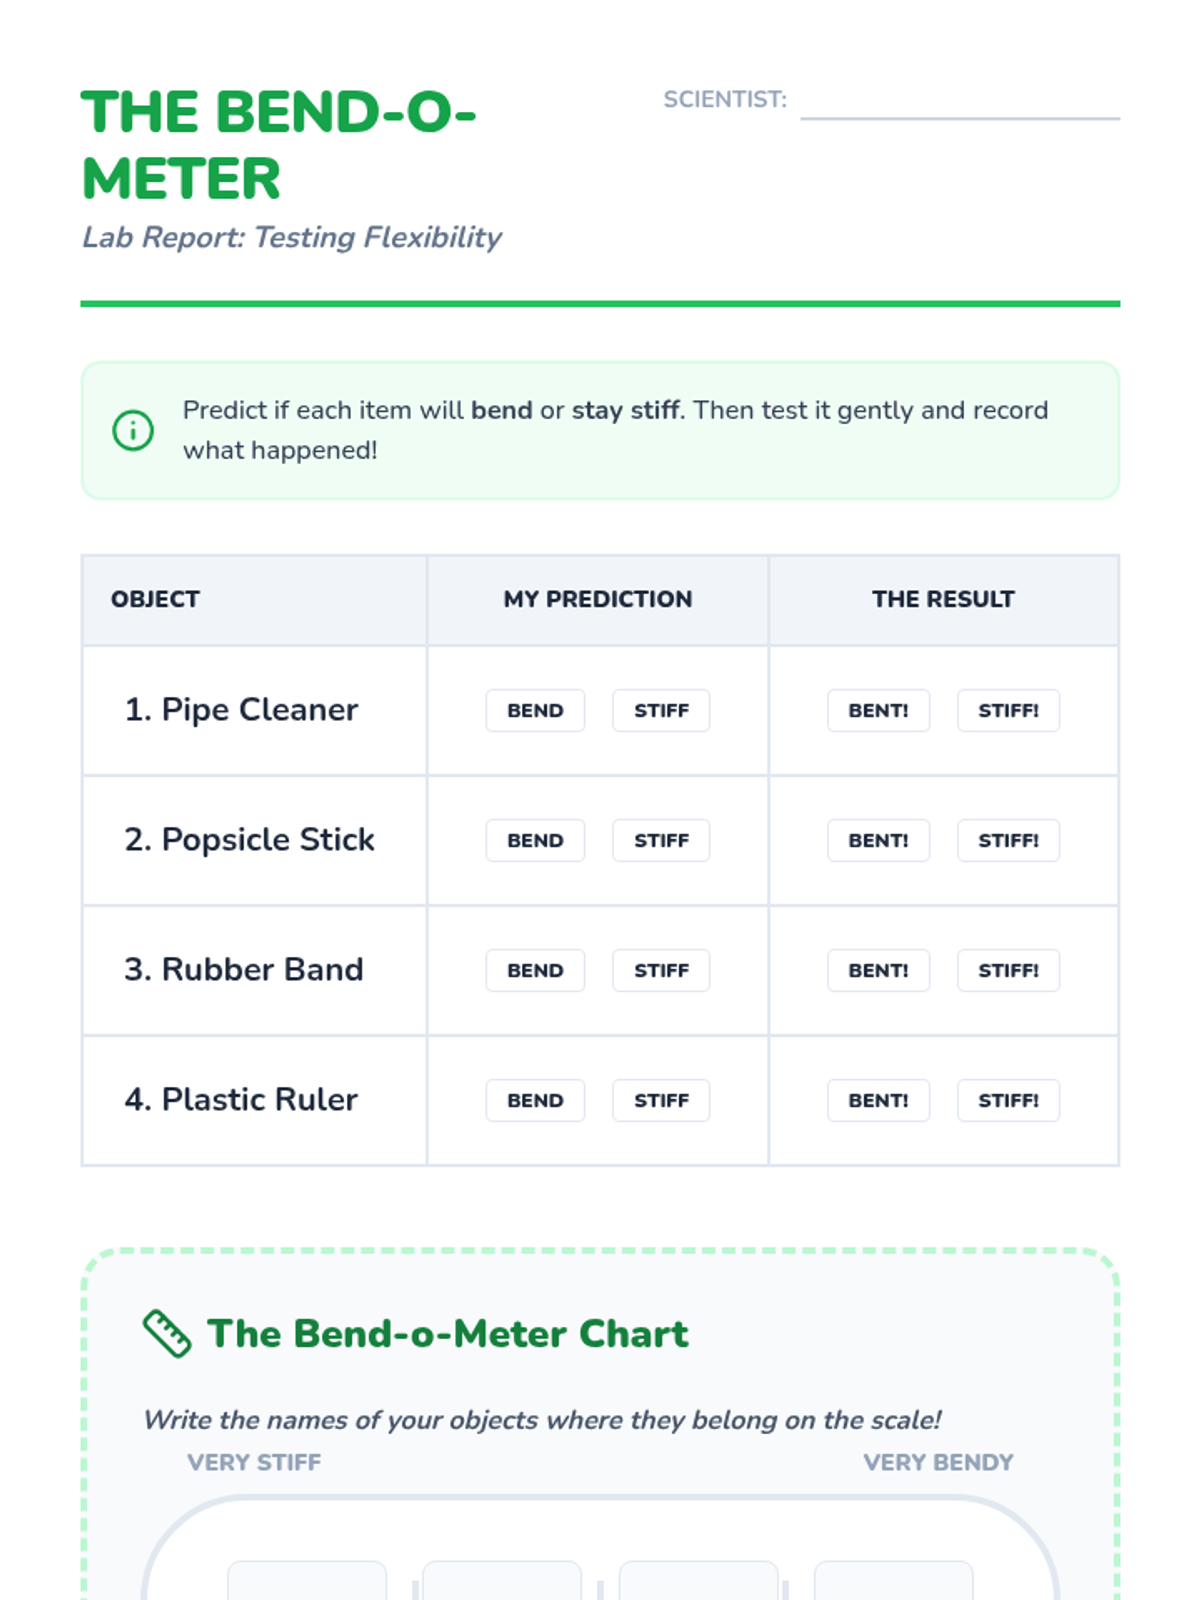Click the first box on Bend-o-Meter scale
This screenshot has height=1600, width=1200.
click(x=307, y=1582)
